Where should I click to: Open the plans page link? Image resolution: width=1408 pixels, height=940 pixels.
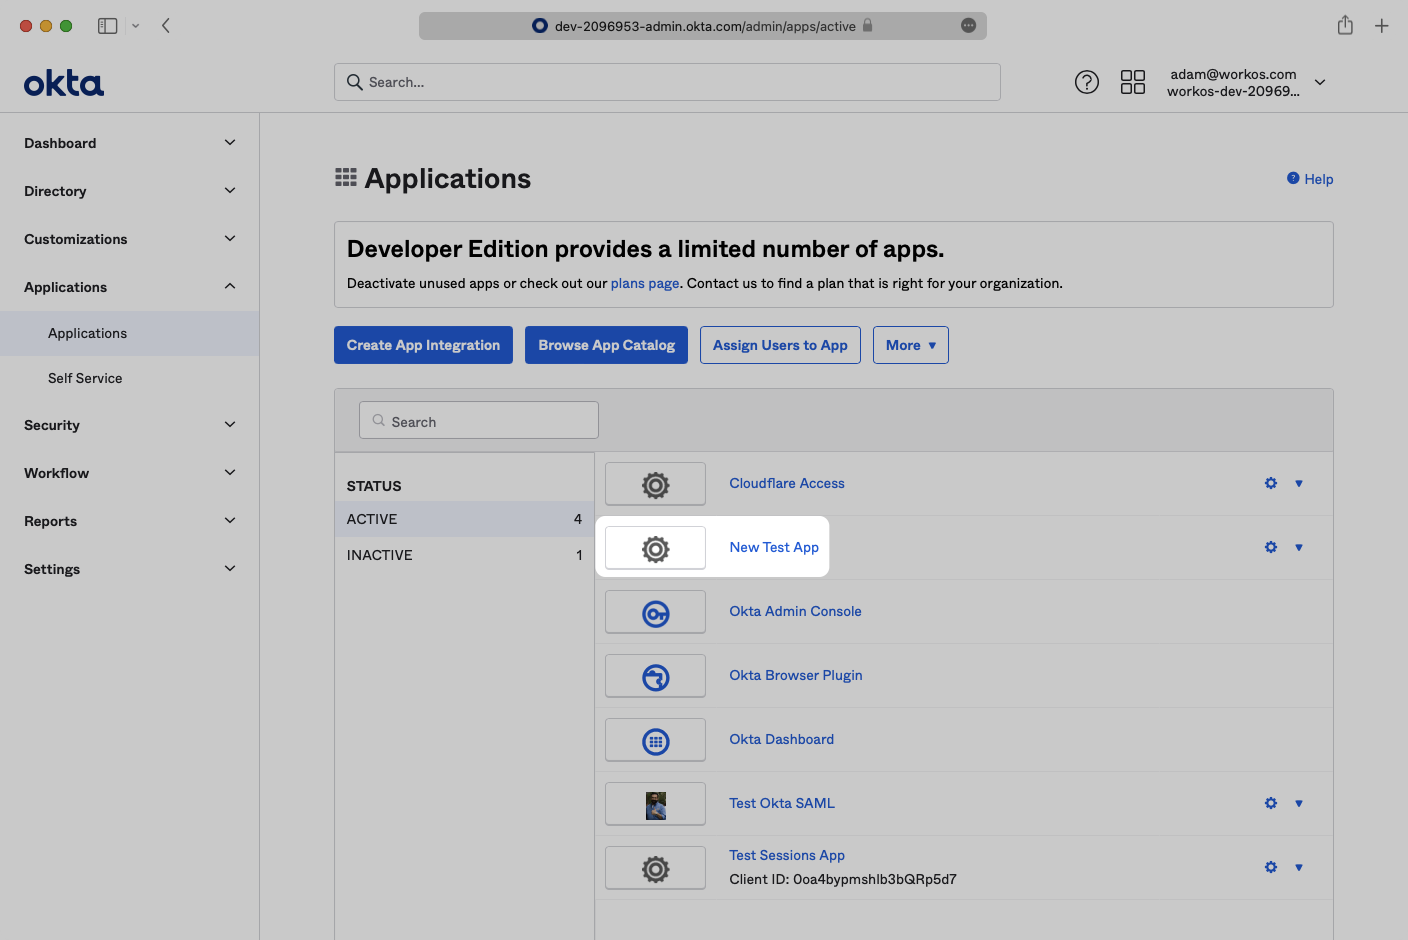[x=645, y=283]
